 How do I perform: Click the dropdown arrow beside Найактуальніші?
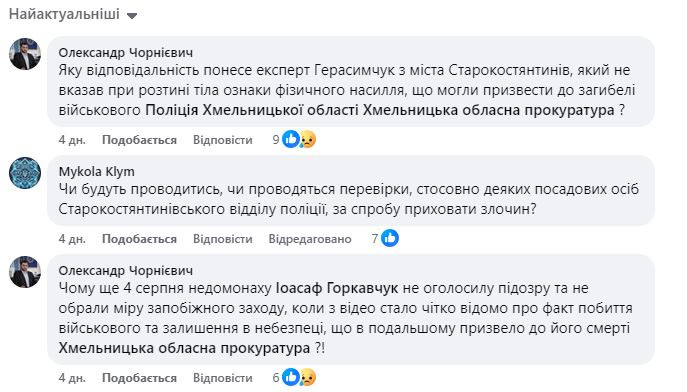click(x=132, y=16)
